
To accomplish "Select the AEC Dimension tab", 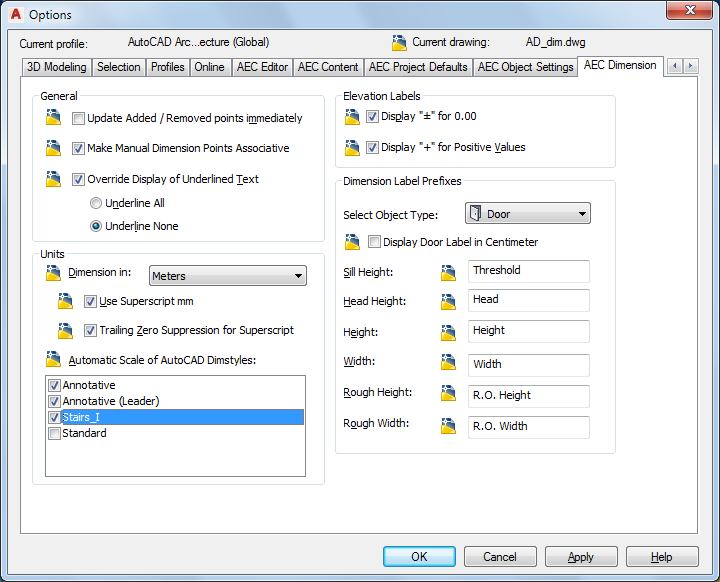I will (620, 66).
